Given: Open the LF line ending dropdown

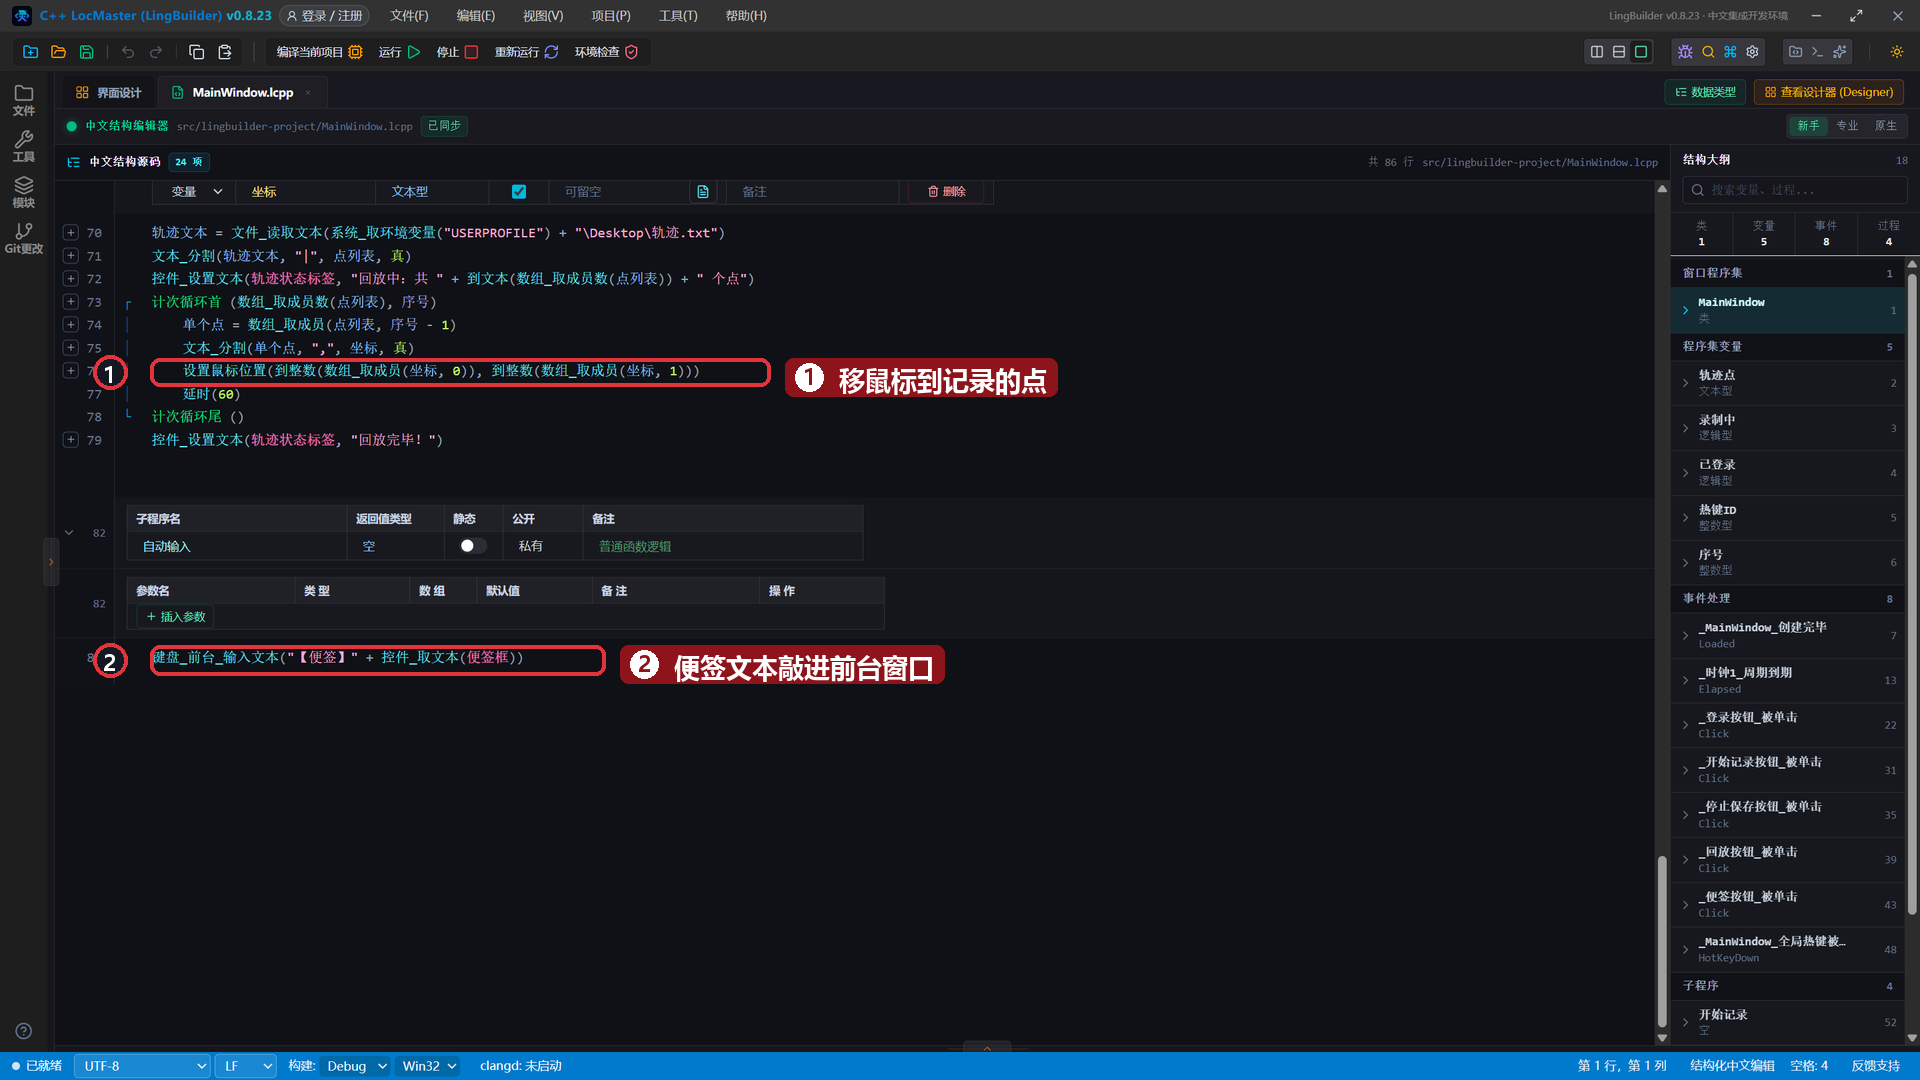Looking at the screenshot, I should point(246,1066).
